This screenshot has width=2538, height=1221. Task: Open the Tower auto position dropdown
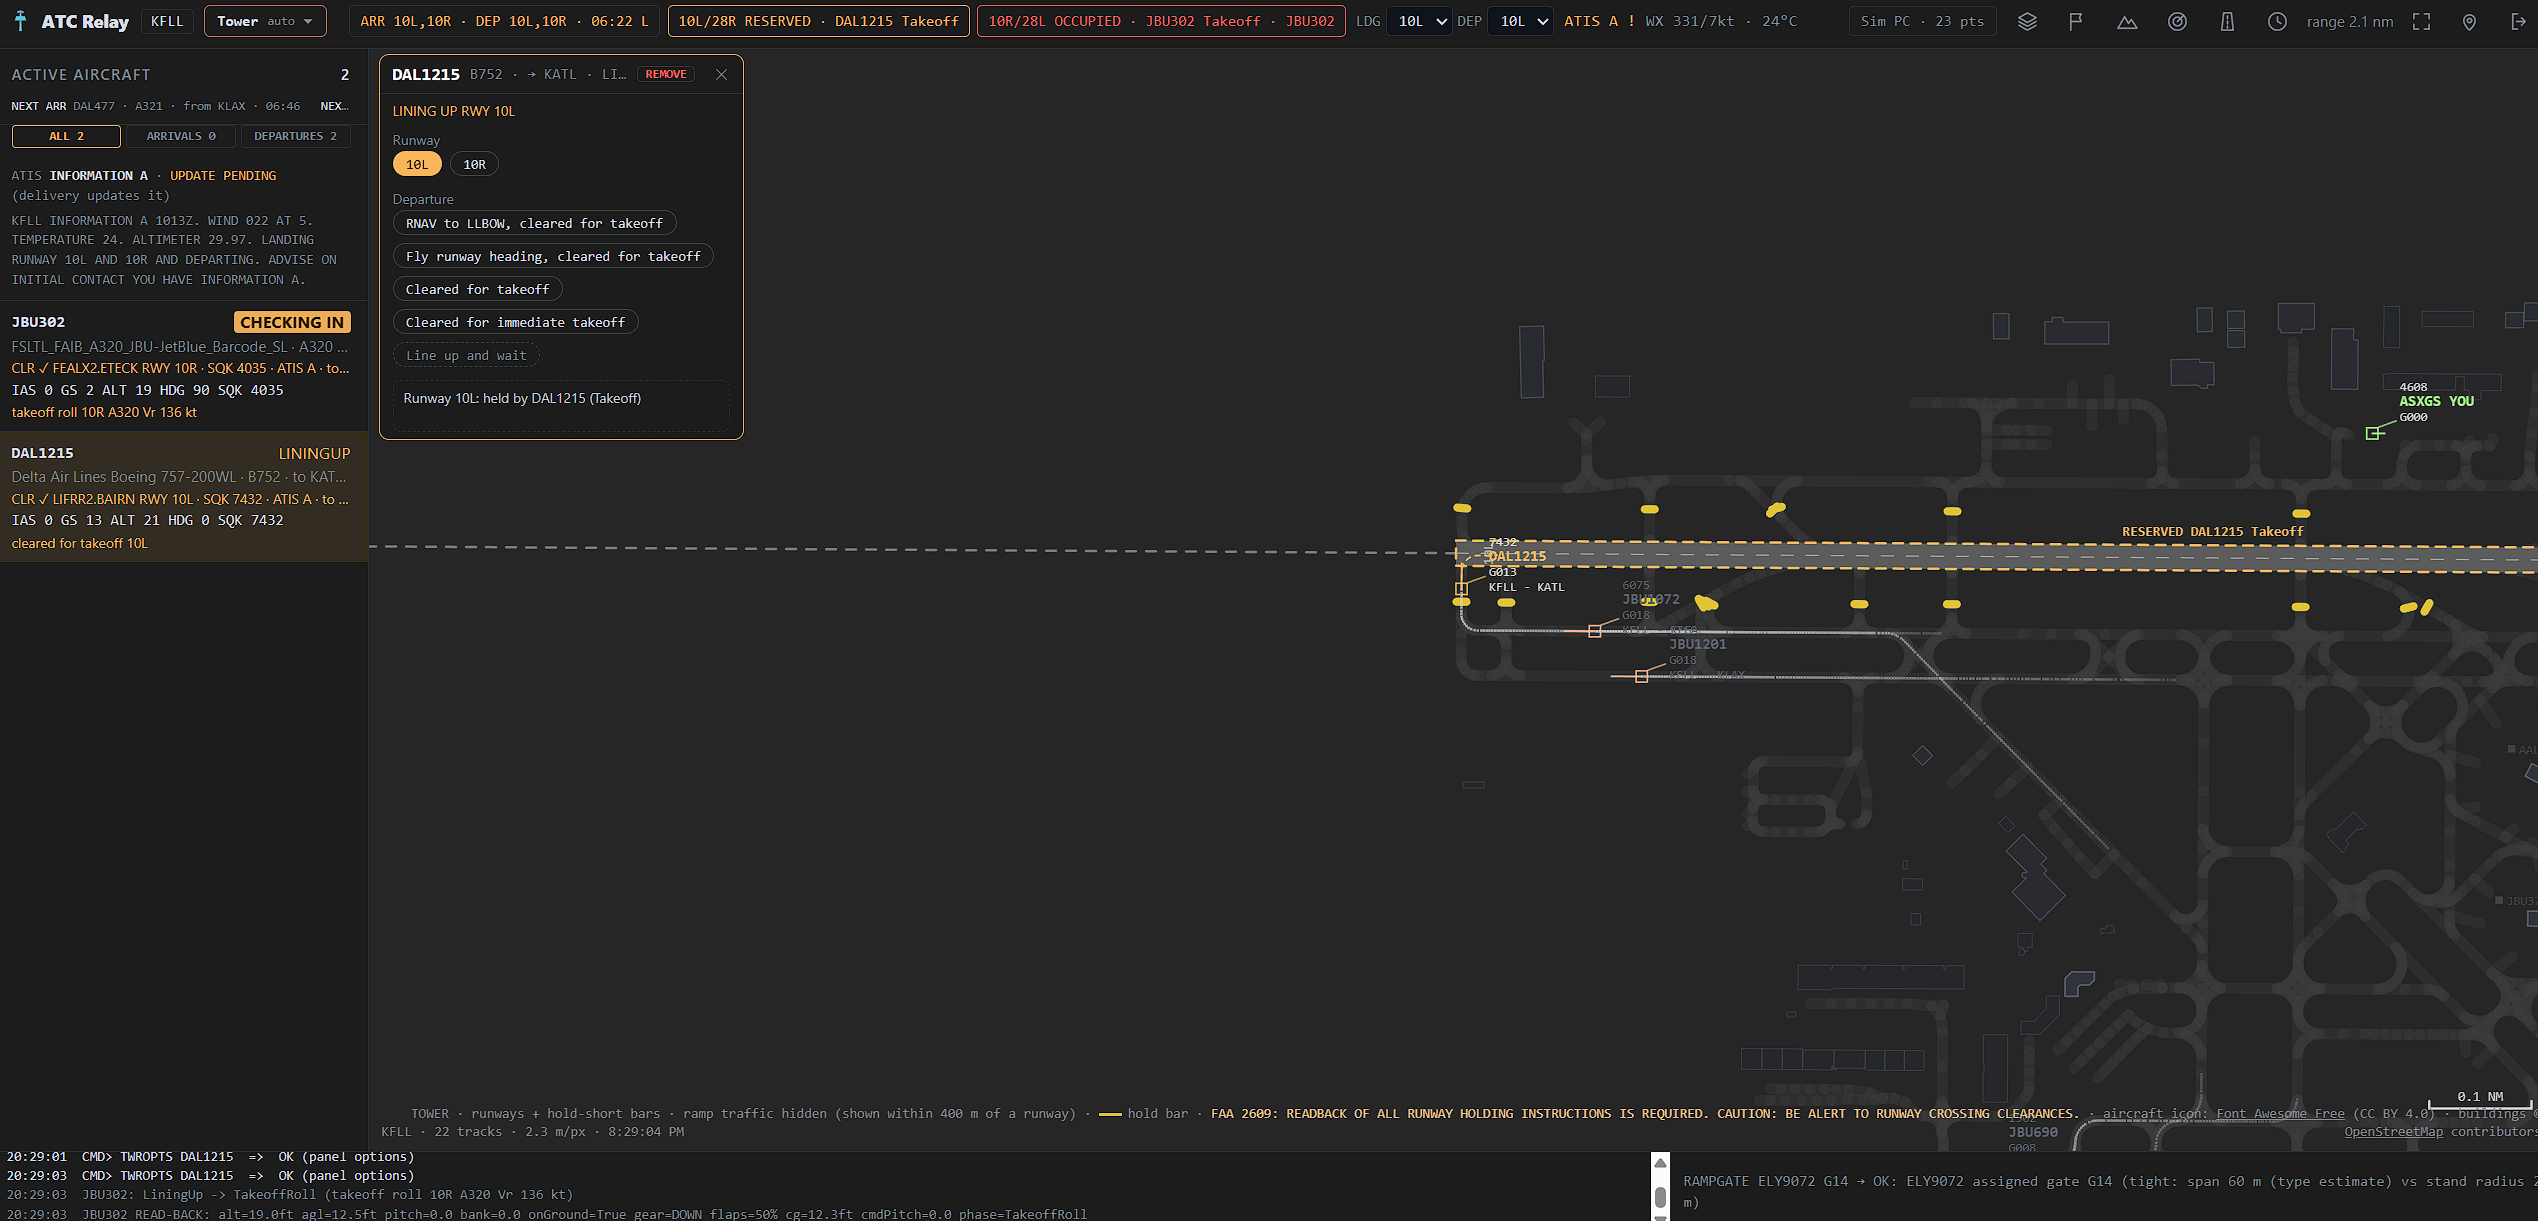pos(265,21)
